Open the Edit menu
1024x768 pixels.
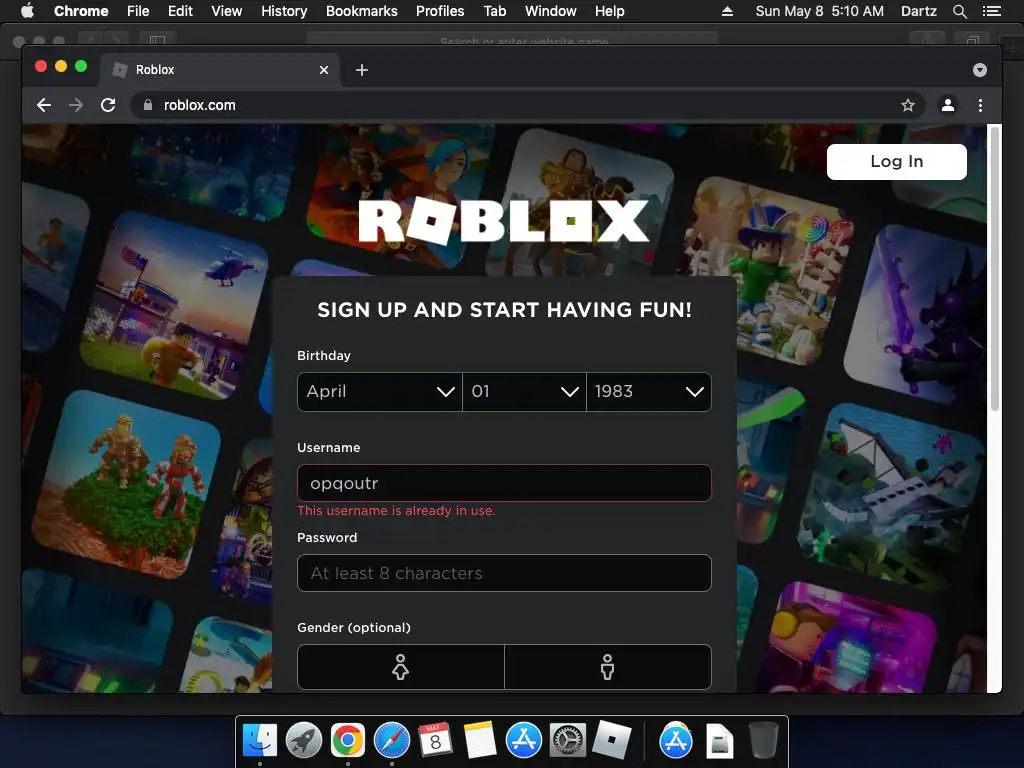pos(180,11)
